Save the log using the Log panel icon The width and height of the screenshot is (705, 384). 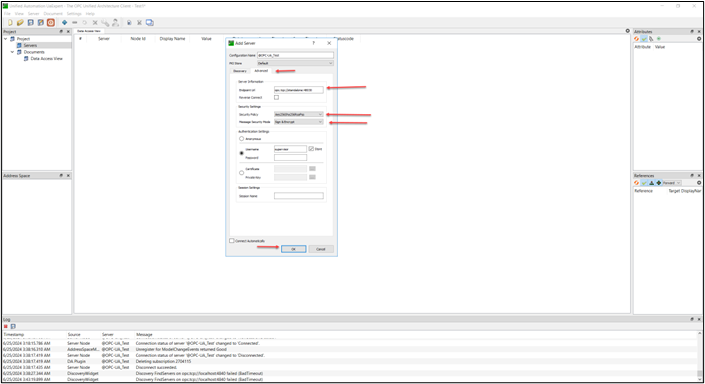tap(13, 326)
